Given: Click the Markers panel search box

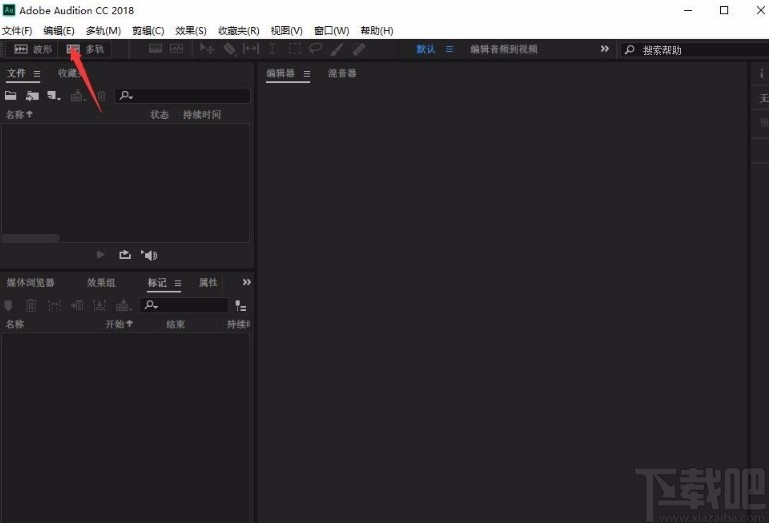Looking at the screenshot, I should pyautogui.click(x=184, y=305).
